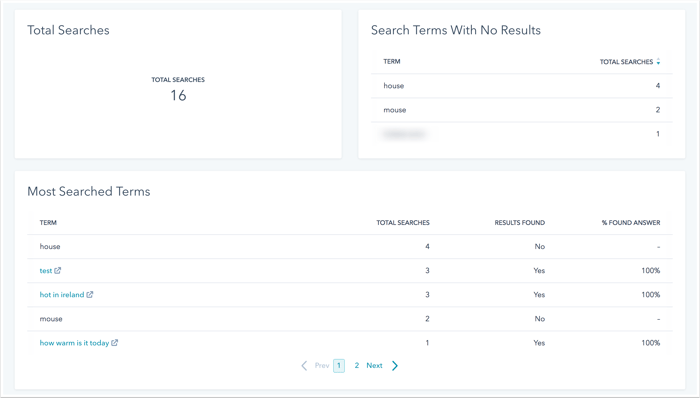Click search count 2 in no-results mouse row
This screenshot has width=700, height=398.
658,109
